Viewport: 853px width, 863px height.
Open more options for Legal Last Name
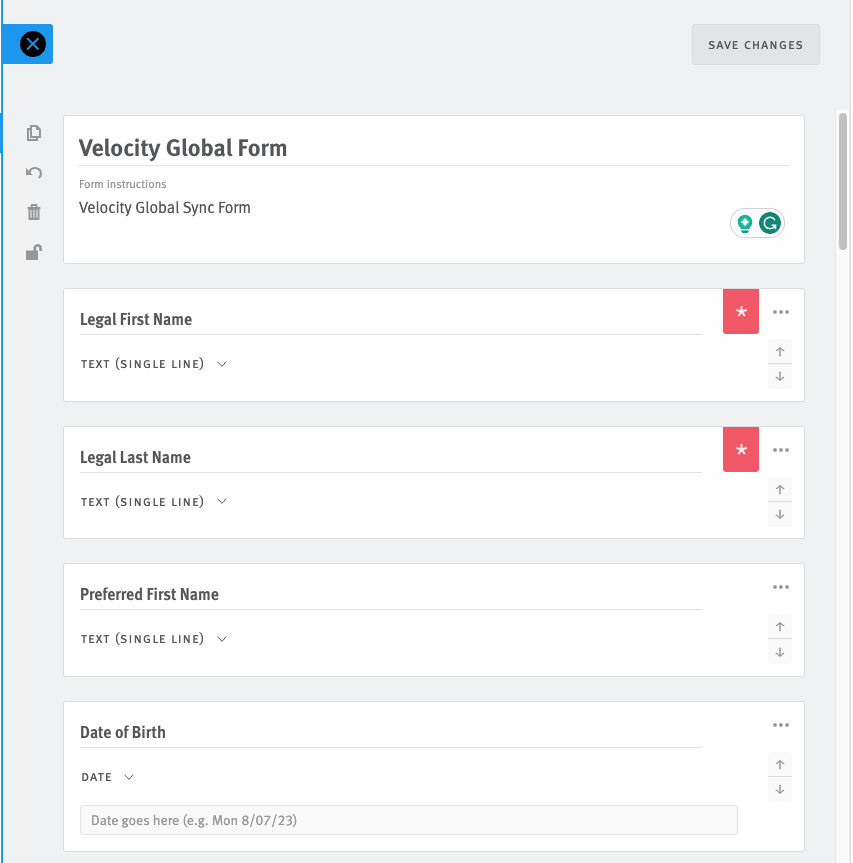780,450
